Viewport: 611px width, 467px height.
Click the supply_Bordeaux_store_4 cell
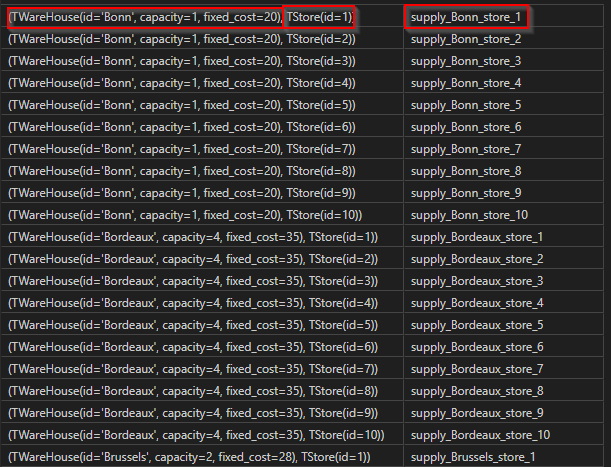503,303
